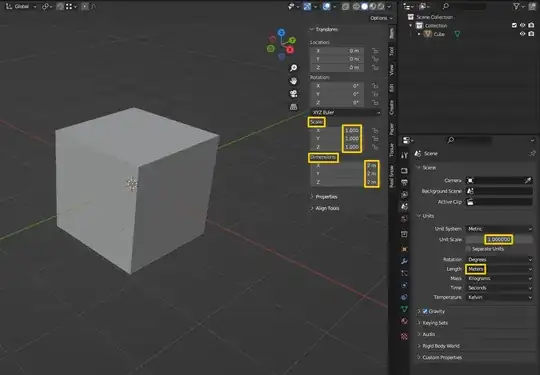540x375 pixels.
Task: Open the outliner display mode dropdown
Action: click(409, 6)
